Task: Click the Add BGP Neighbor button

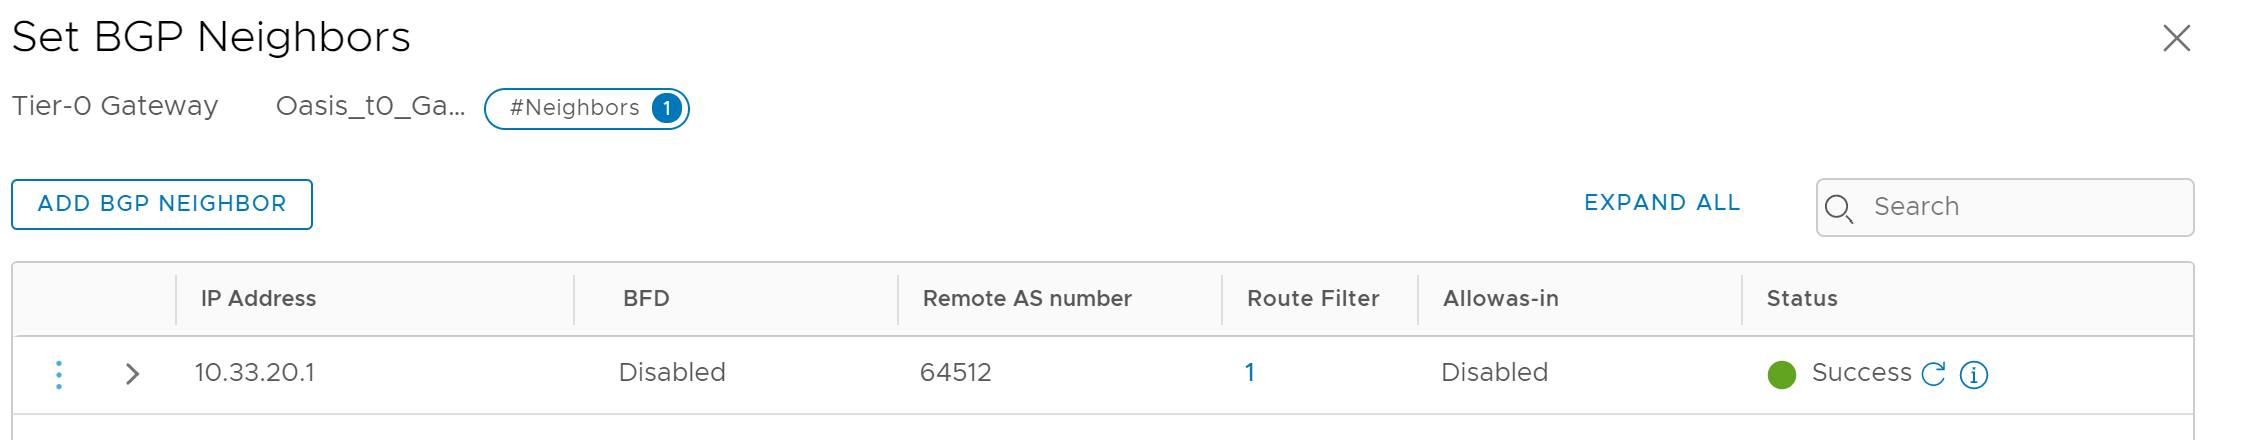Action: click(x=162, y=204)
